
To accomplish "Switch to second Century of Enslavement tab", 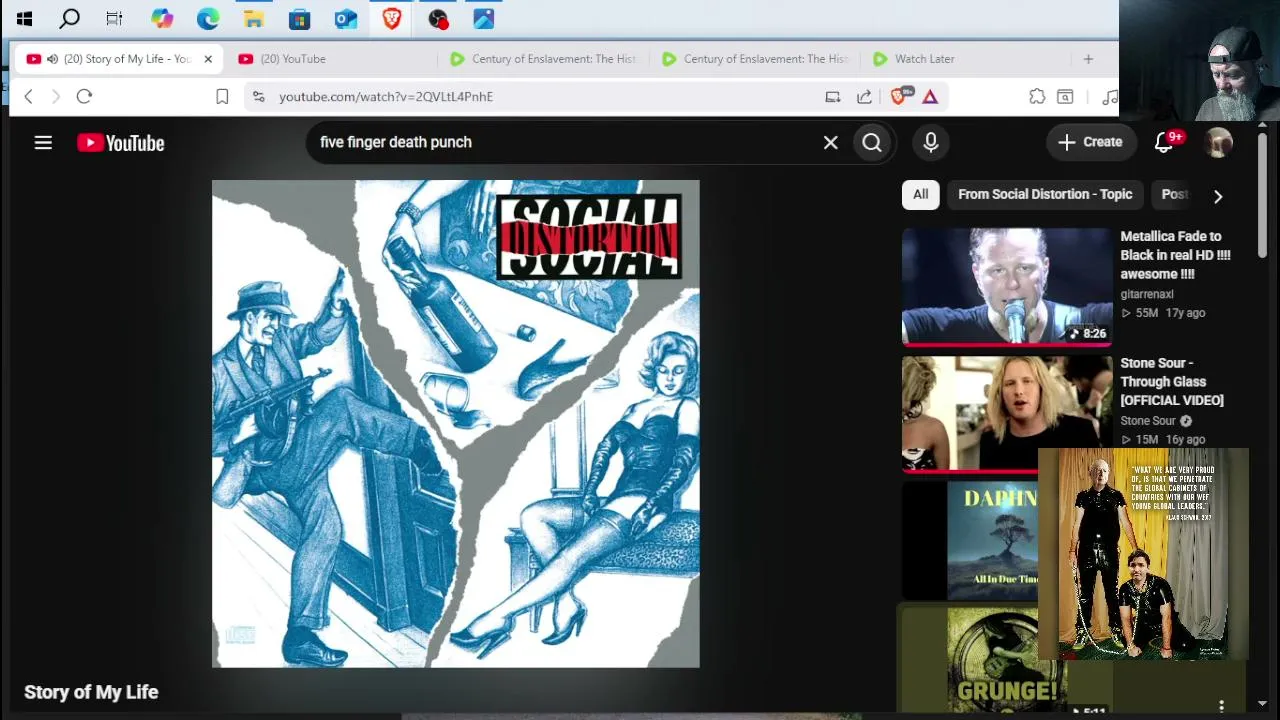I will point(756,59).
